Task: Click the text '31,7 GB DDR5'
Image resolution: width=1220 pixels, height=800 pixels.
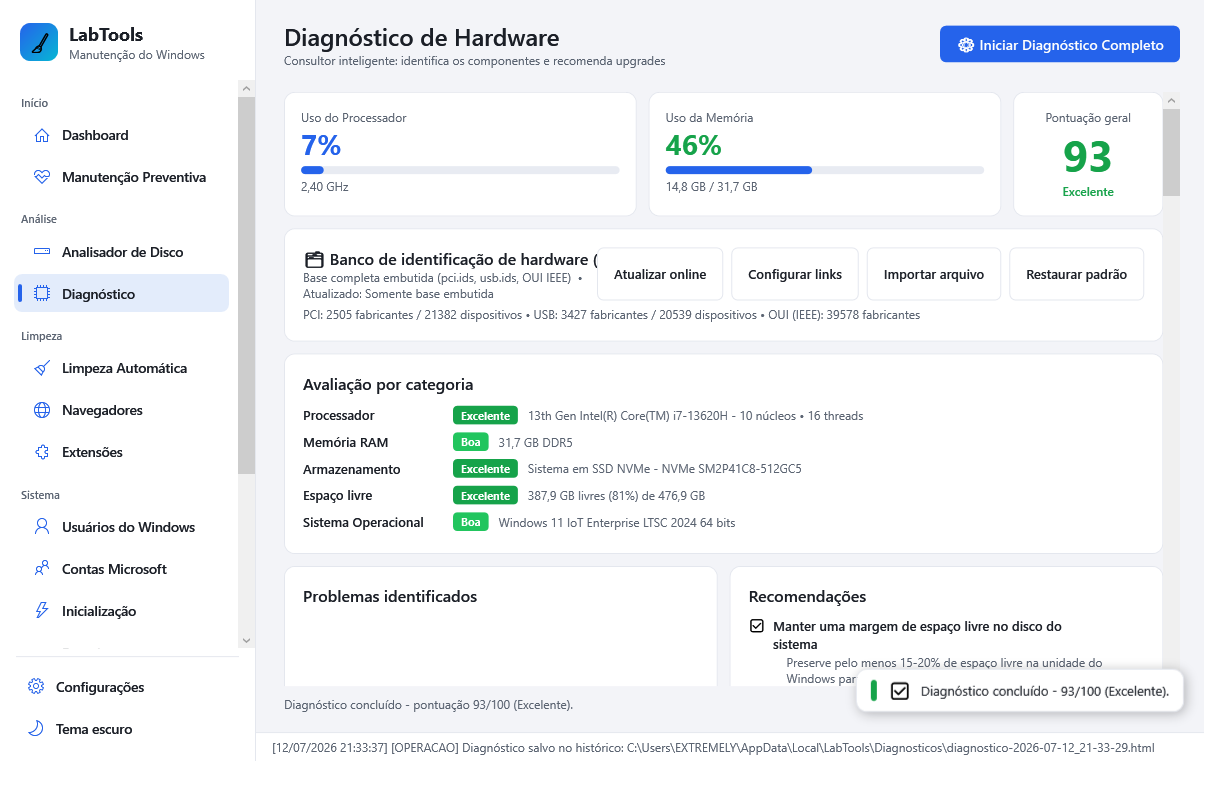Action: [x=536, y=442]
